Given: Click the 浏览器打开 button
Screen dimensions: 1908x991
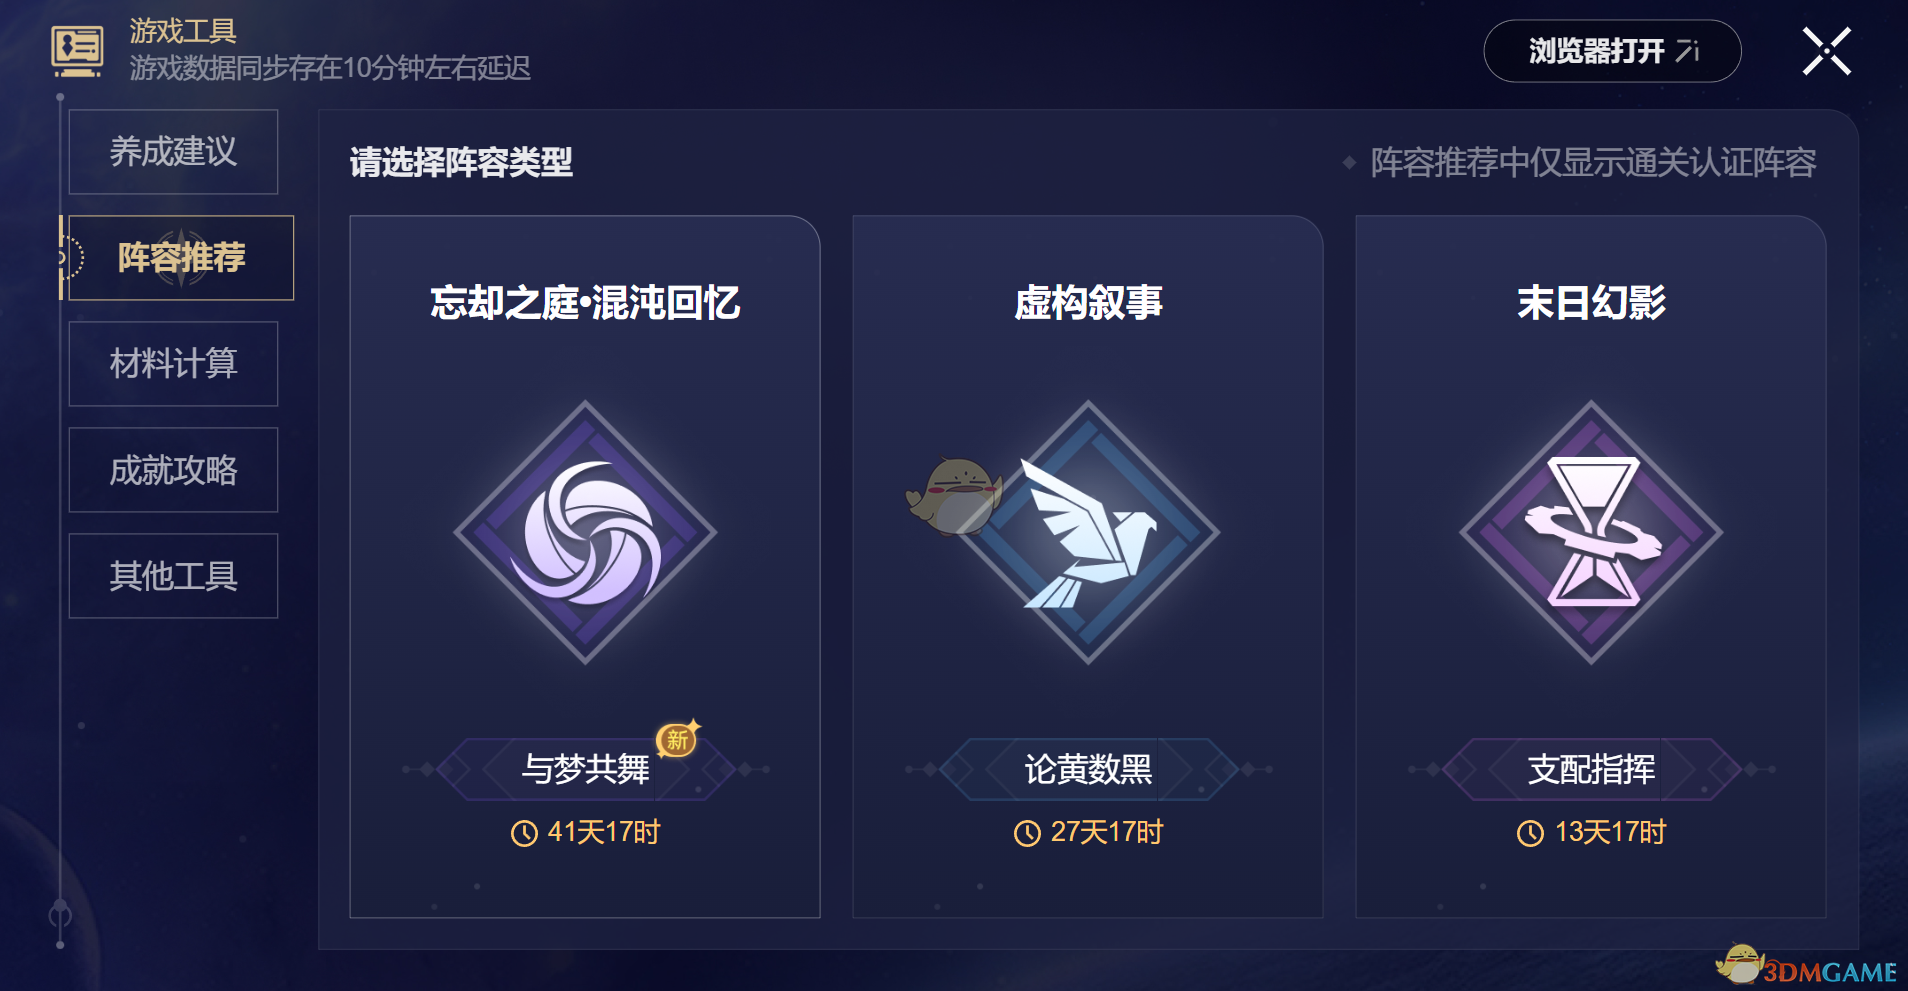Looking at the screenshot, I should pos(1612,51).
